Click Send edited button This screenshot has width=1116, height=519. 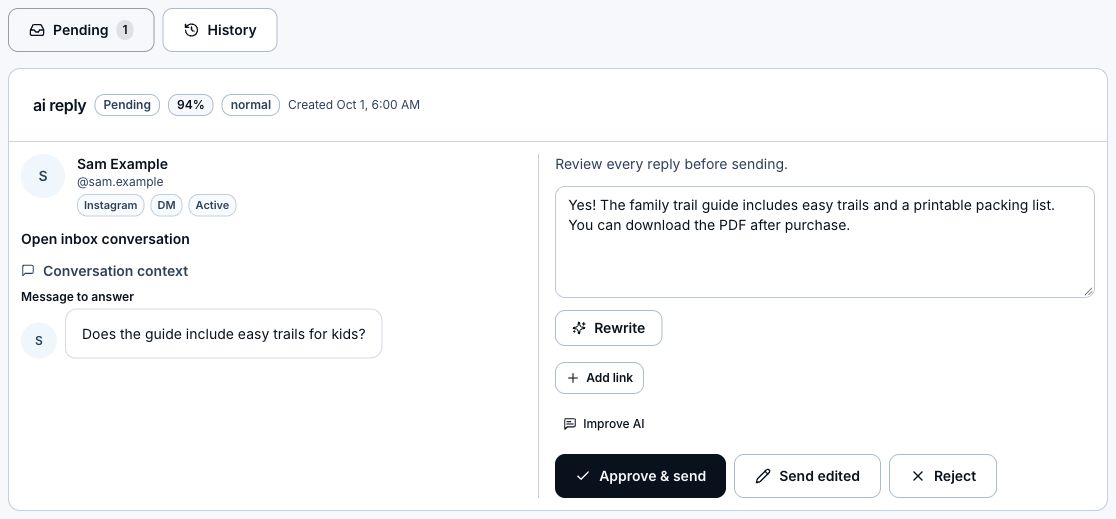(x=807, y=476)
